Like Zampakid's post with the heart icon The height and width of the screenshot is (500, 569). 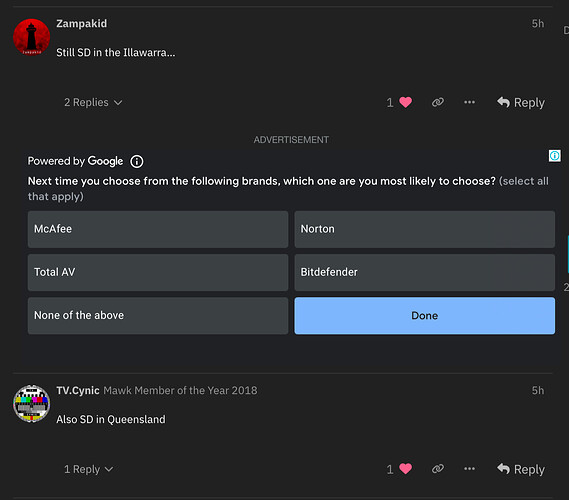click(405, 102)
